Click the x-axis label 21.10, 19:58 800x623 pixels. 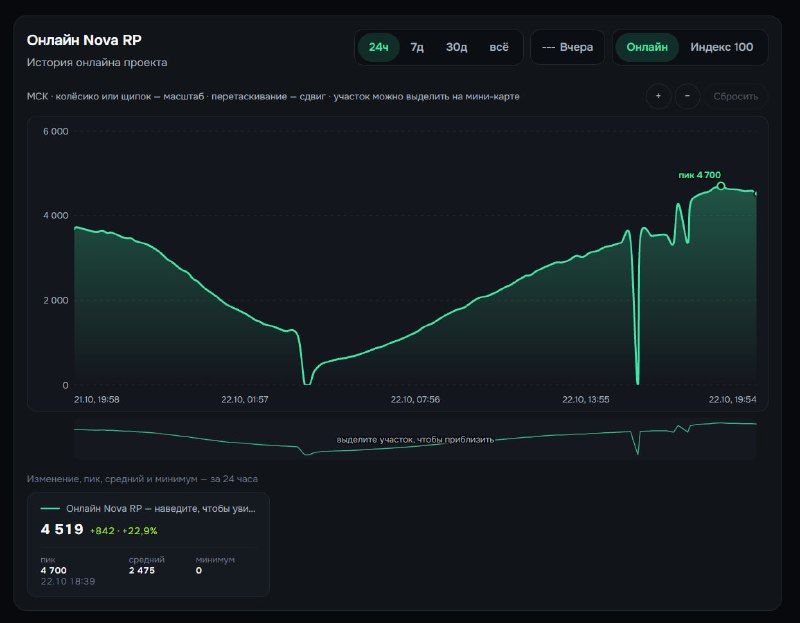click(x=96, y=399)
